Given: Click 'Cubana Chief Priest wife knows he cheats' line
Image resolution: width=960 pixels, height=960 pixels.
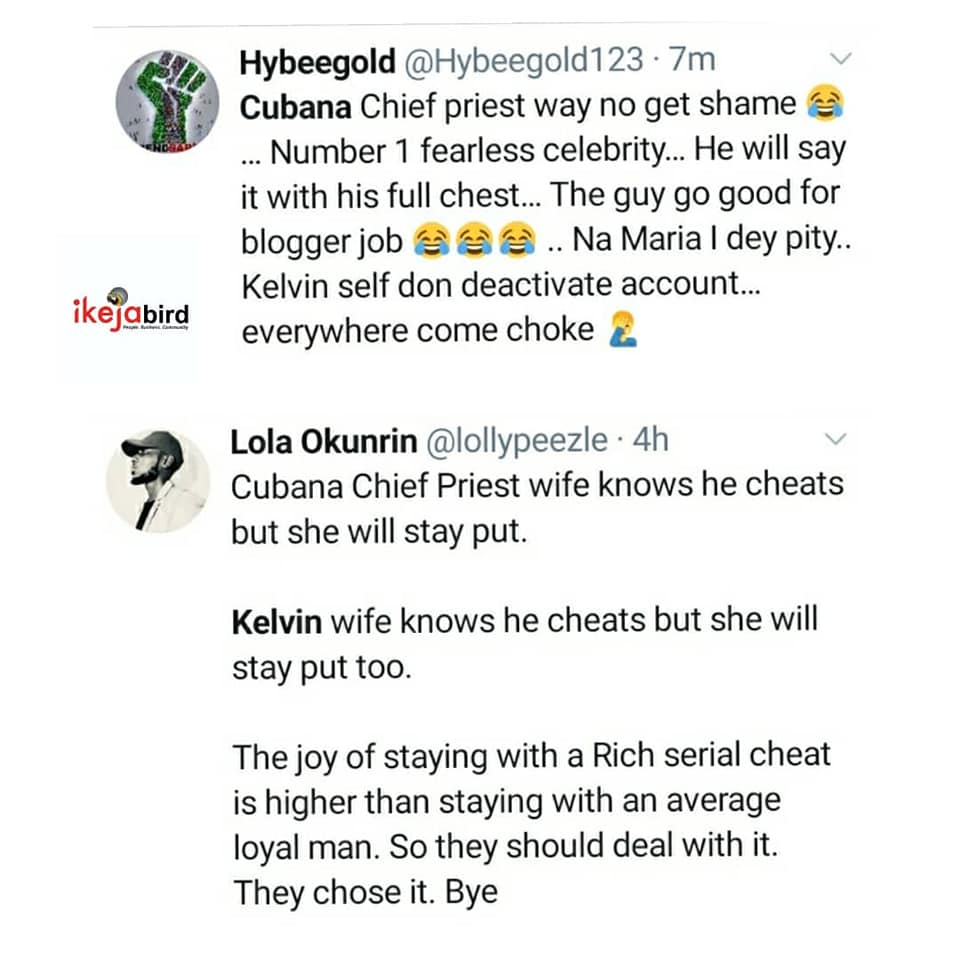Looking at the screenshot, I should [537, 485].
